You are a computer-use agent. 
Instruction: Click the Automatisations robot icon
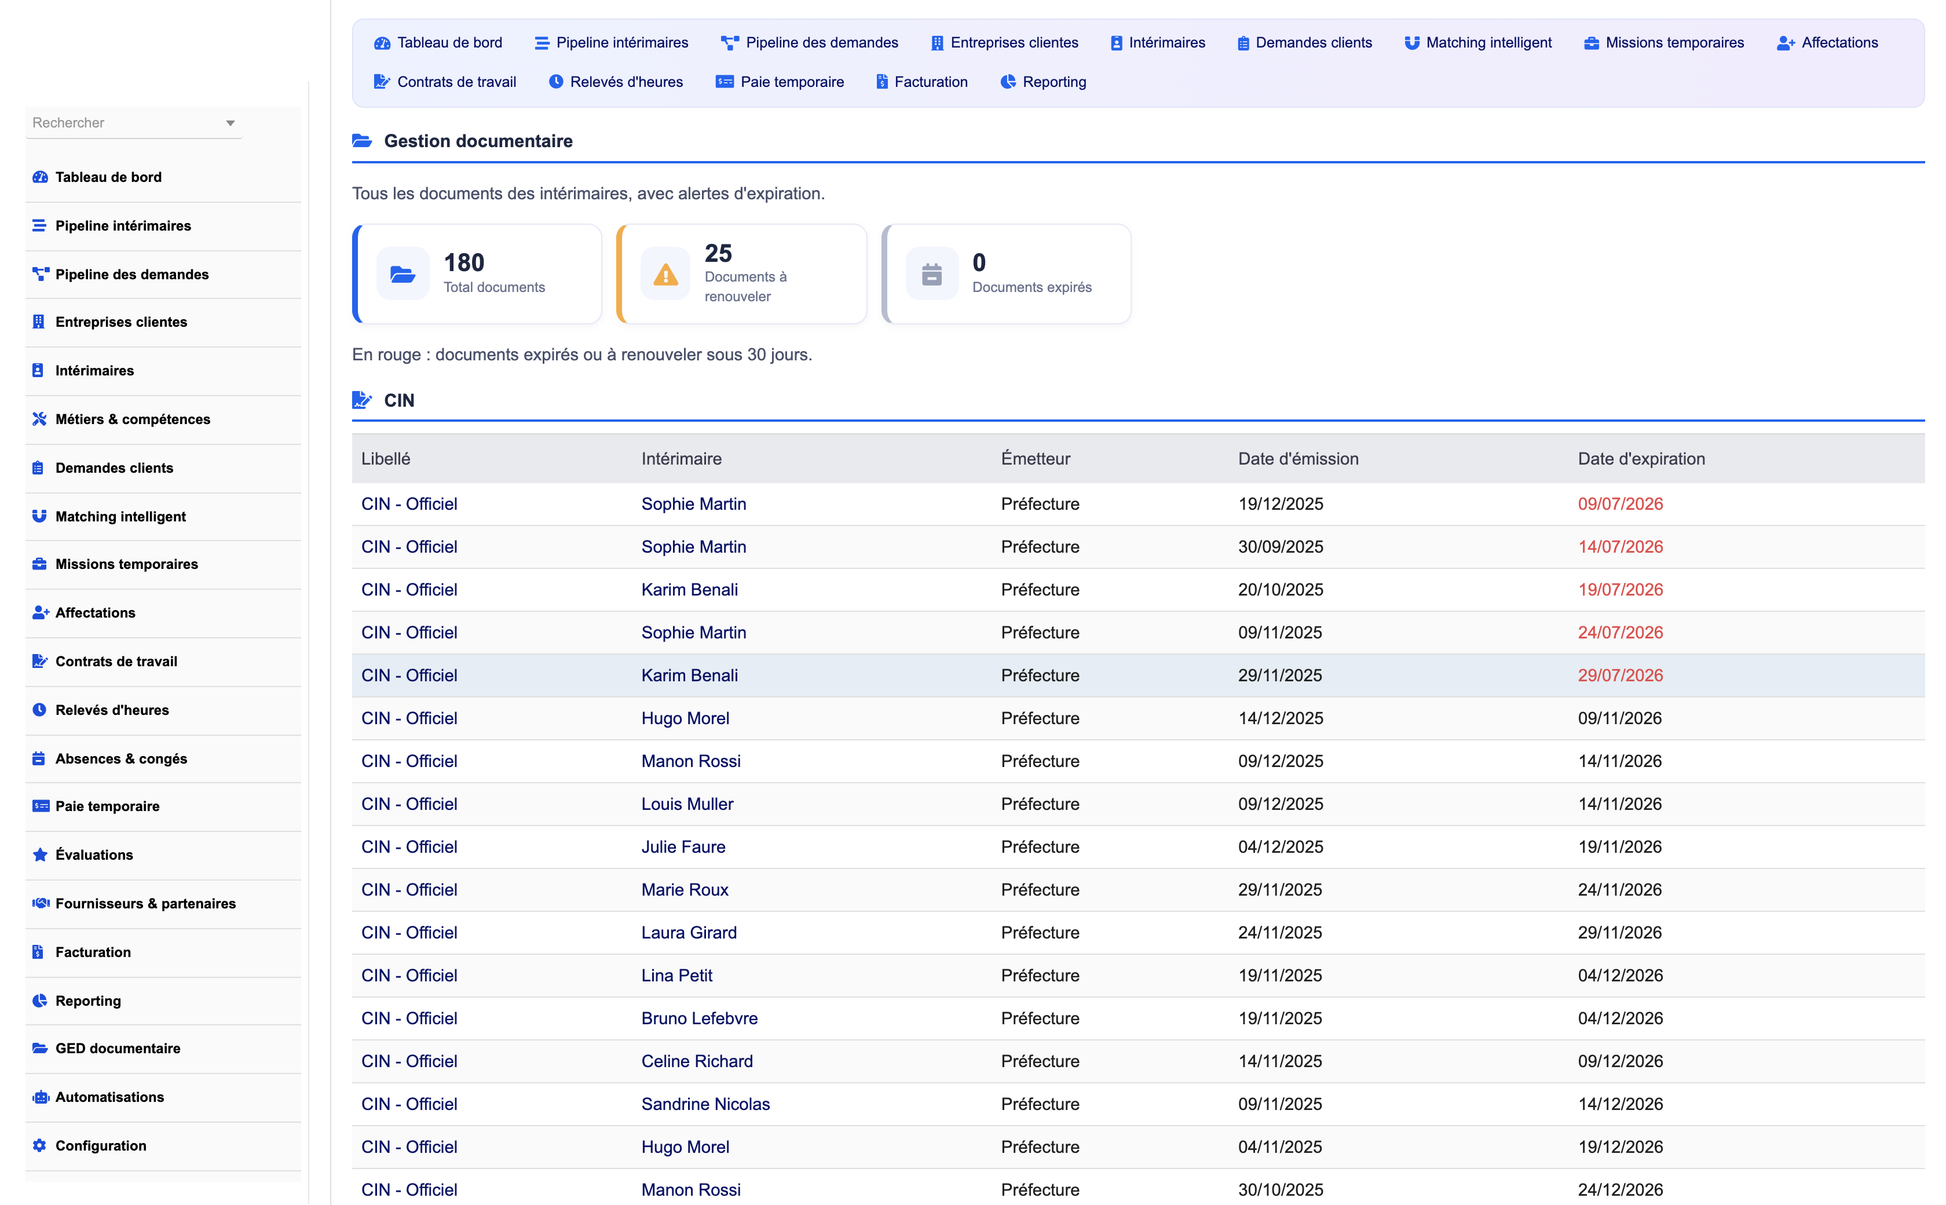[40, 1097]
